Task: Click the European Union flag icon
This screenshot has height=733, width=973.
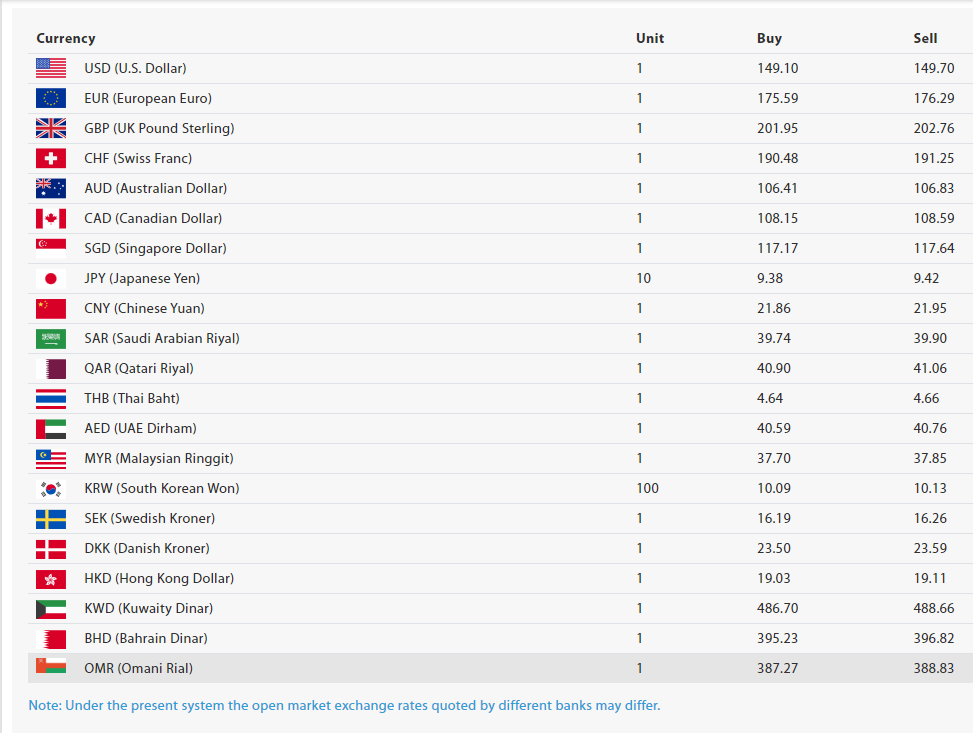Action: click(51, 98)
